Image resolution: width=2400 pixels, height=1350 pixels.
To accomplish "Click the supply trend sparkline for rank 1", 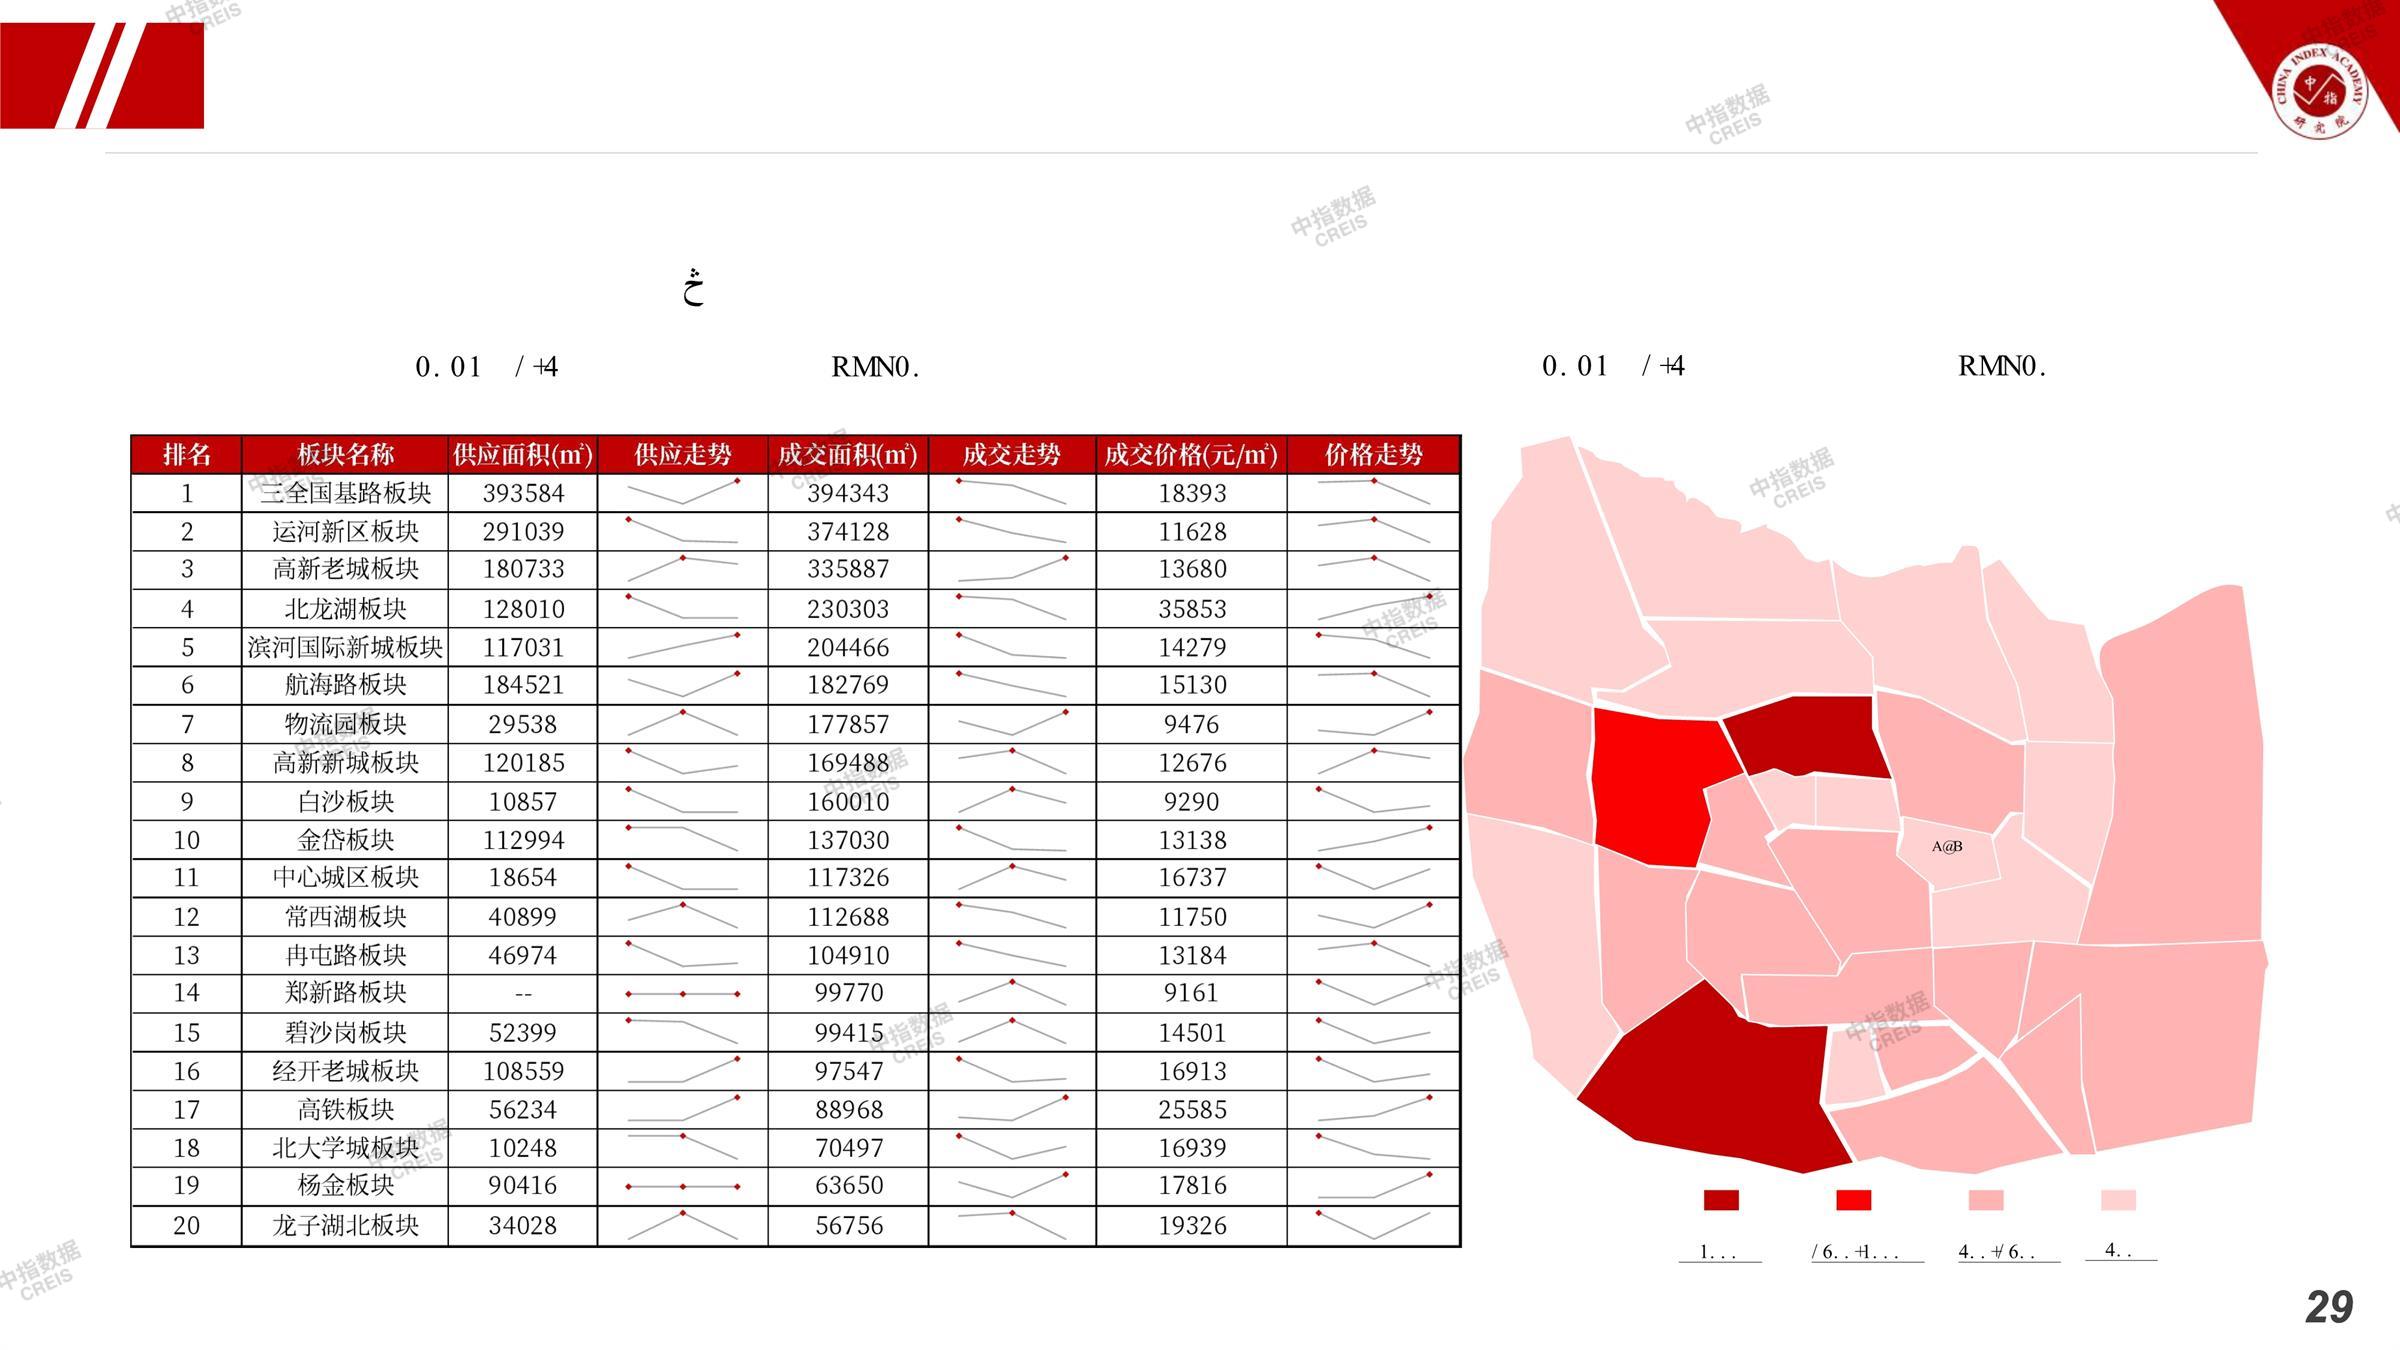I will 683,492.
